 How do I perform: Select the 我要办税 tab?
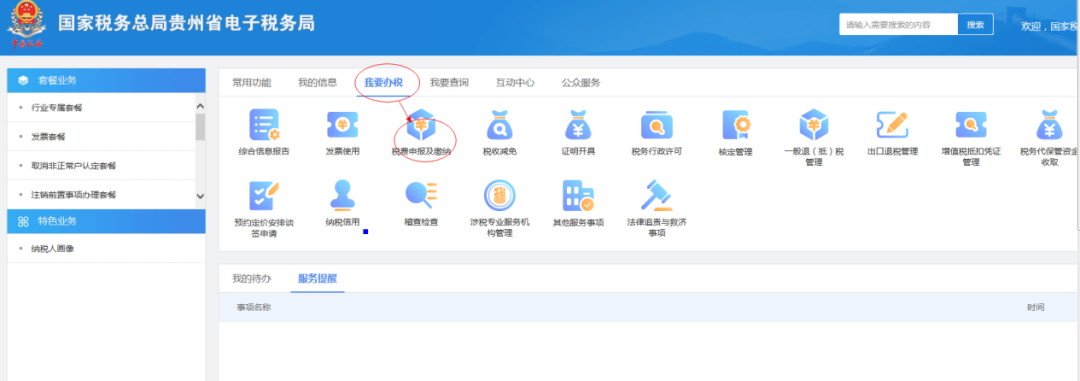[x=383, y=83]
